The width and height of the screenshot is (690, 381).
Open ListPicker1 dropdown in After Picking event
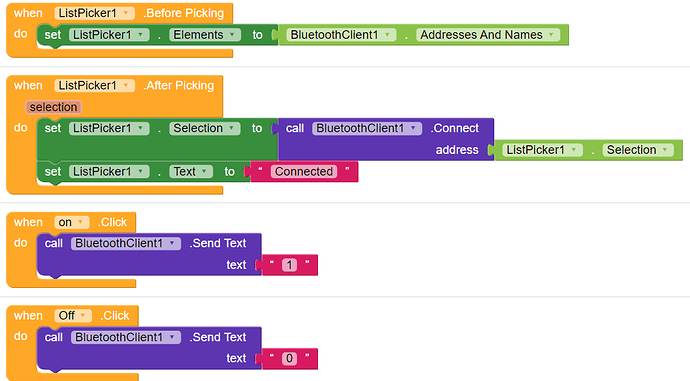pos(95,85)
